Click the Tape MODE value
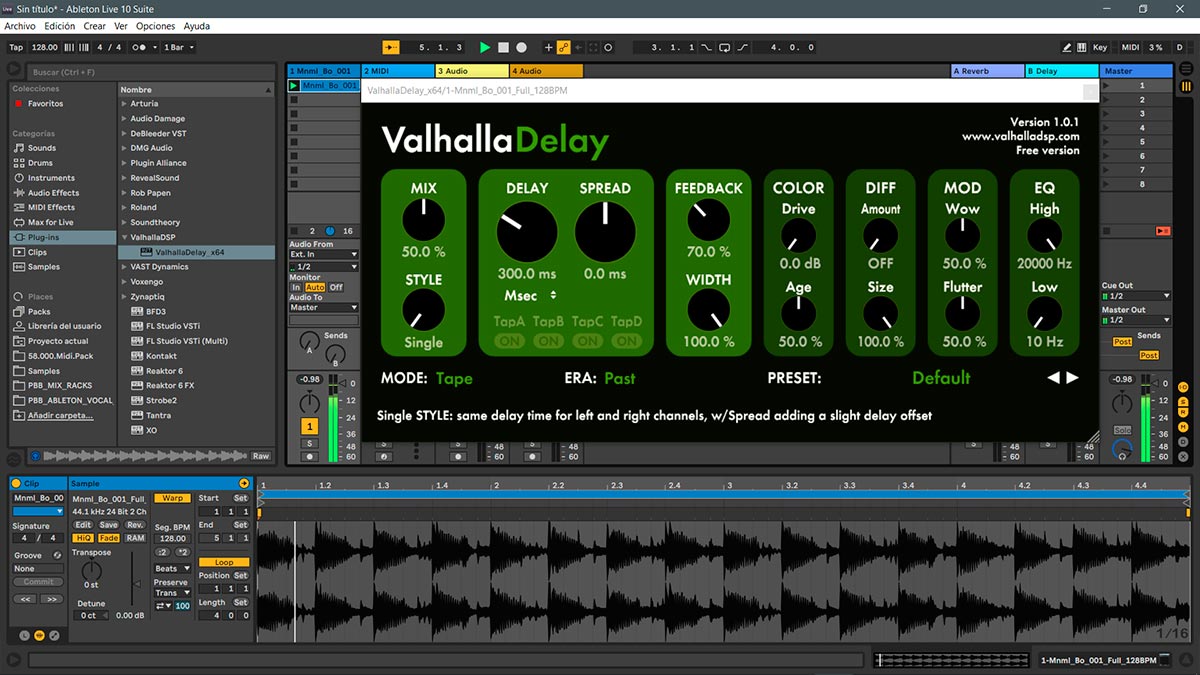The image size is (1200, 675). pyautogui.click(x=454, y=378)
